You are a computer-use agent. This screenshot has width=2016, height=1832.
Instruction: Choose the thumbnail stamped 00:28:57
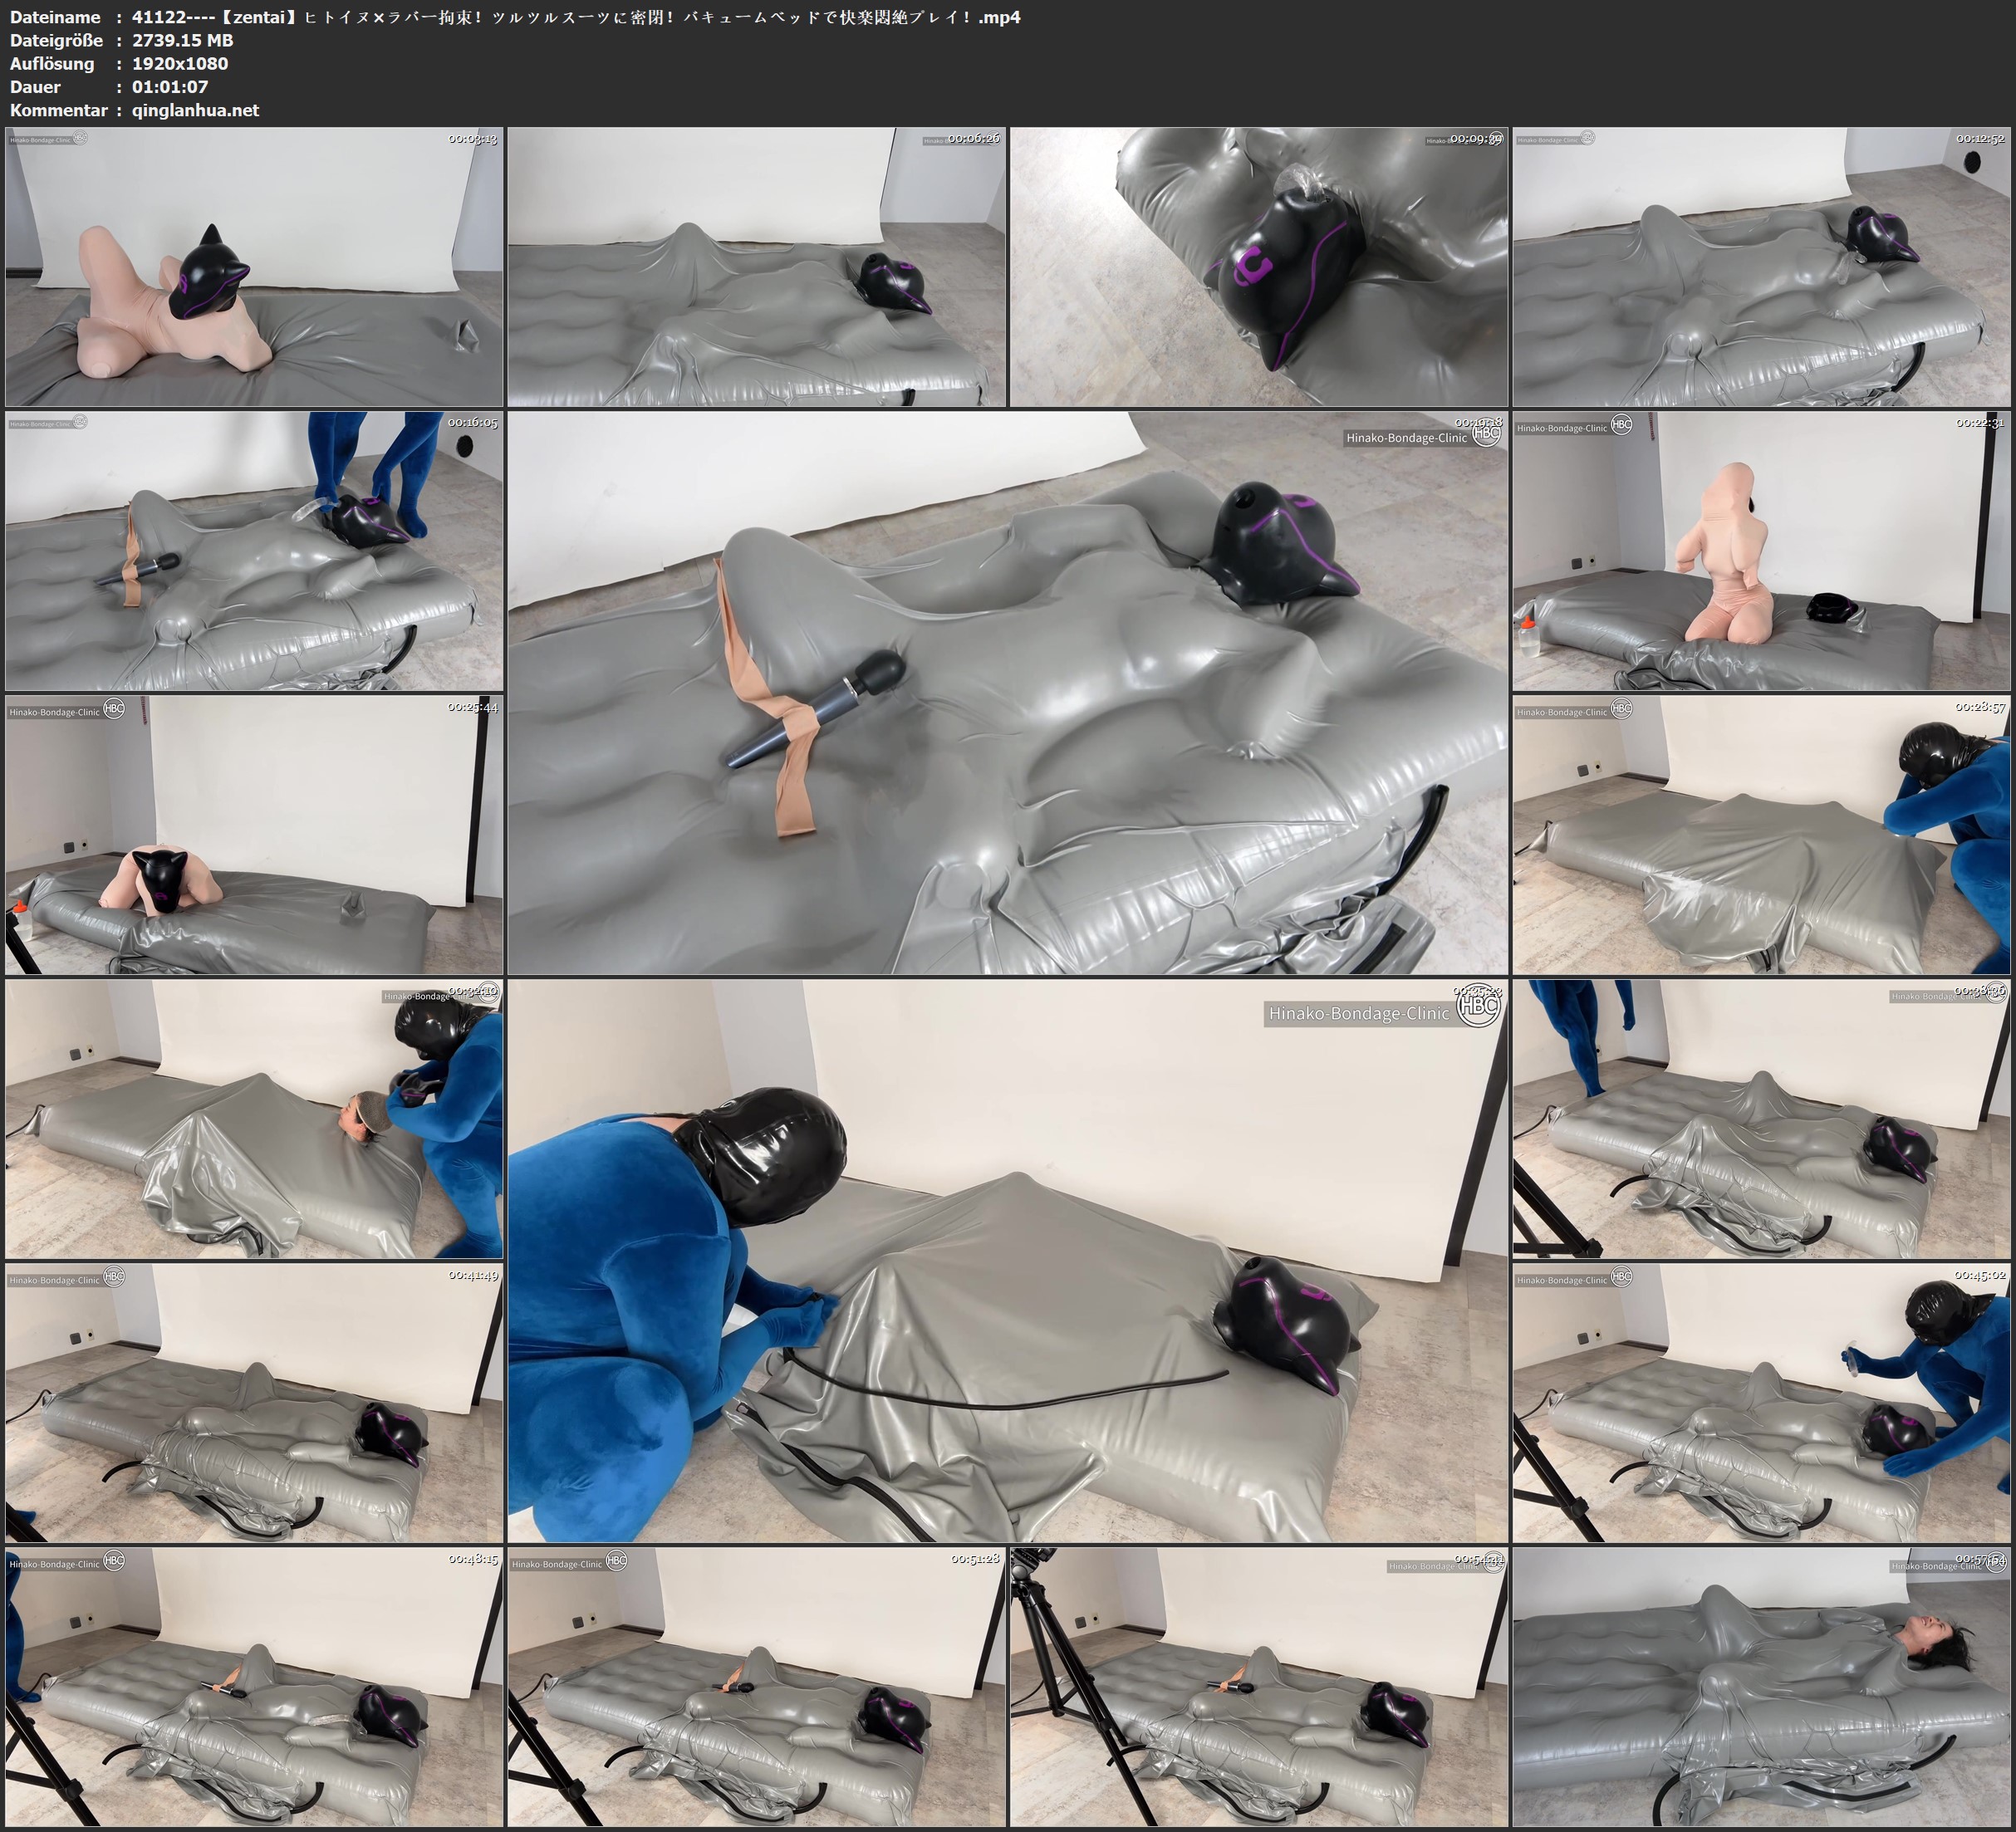(x=1761, y=835)
